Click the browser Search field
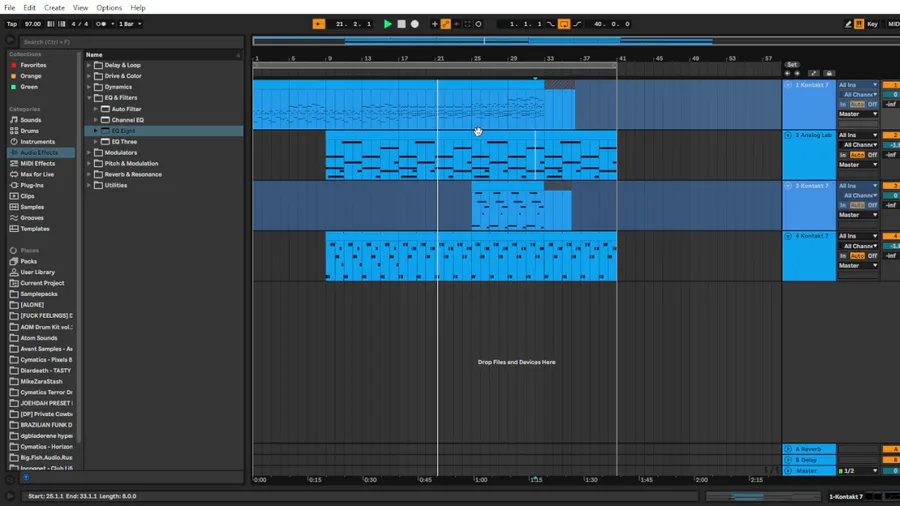 [131, 42]
